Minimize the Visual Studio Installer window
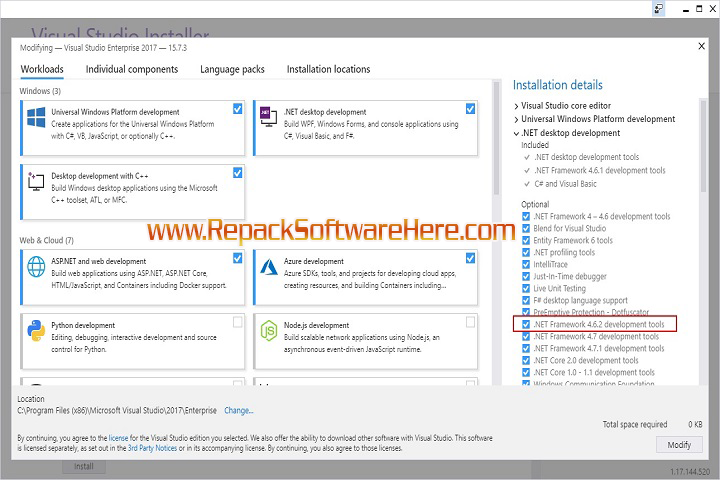The width and height of the screenshot is (720, 480). tap(686, 9)
